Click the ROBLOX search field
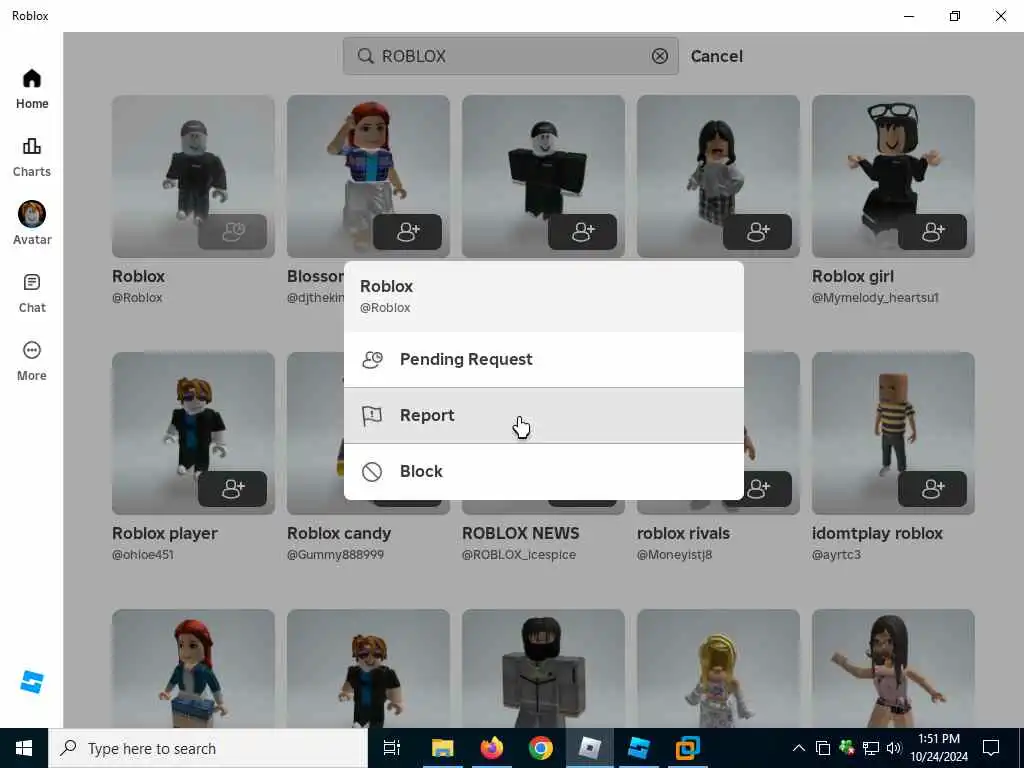Image resolution: width=1024 pixels, height=768 pixels. pyautogui.click(x=511, y=56)
